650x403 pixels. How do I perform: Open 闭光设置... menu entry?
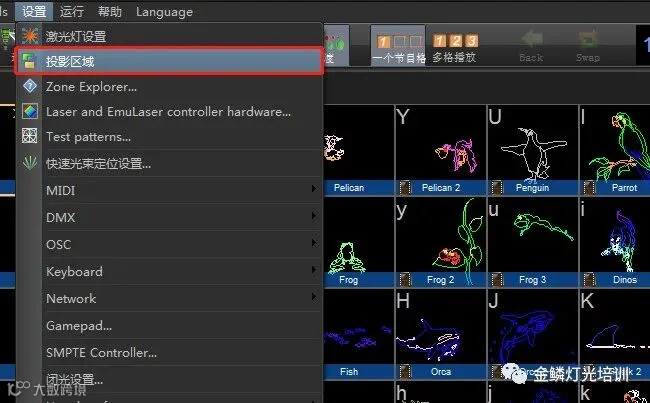[169, 379]
